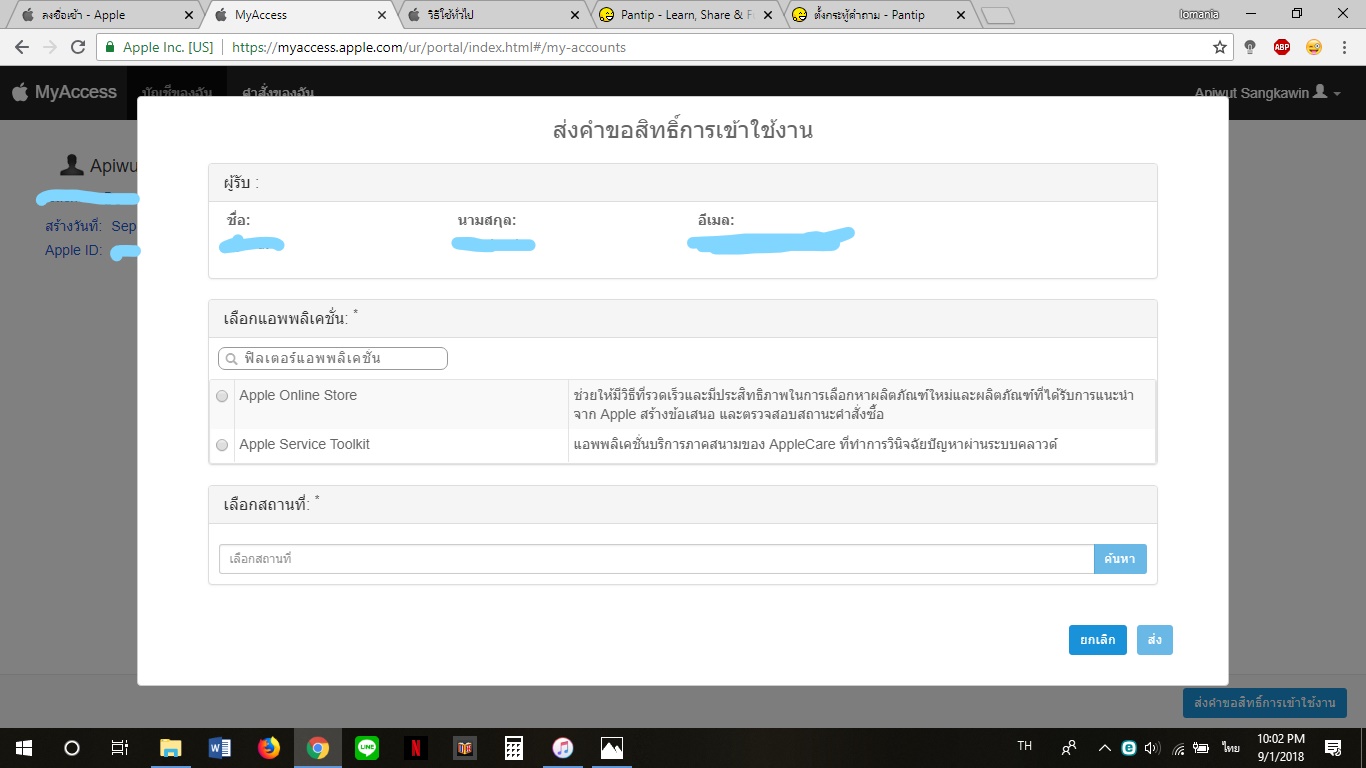
Task: Open the Photos app from taskbar
Action: click(612, 747)
